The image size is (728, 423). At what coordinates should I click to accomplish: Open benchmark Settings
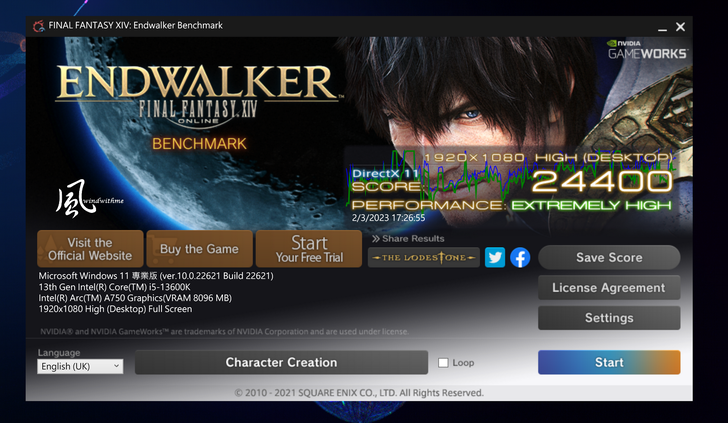pyautogui.click(x=609, y=318)
